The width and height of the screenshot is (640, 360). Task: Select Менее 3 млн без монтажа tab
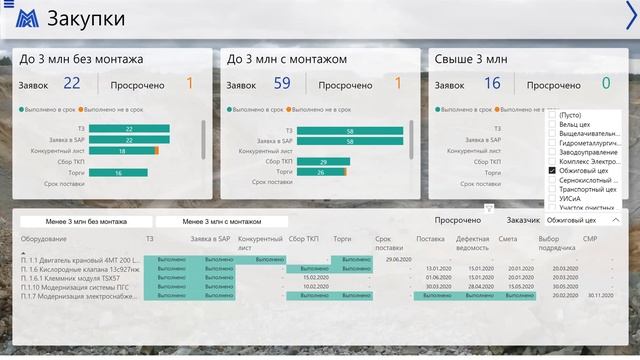click(x=86, y=222)
